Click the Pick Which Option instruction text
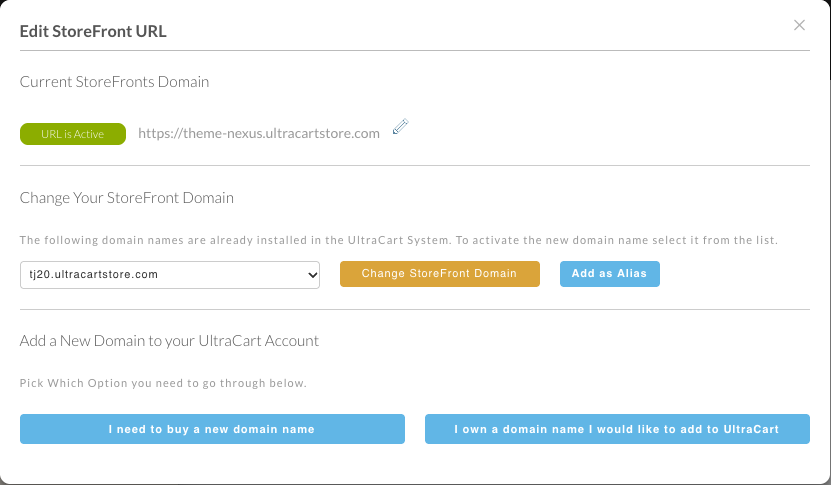Image resolution: width=831 pixels, height=485 pixels. click(163, 383)
